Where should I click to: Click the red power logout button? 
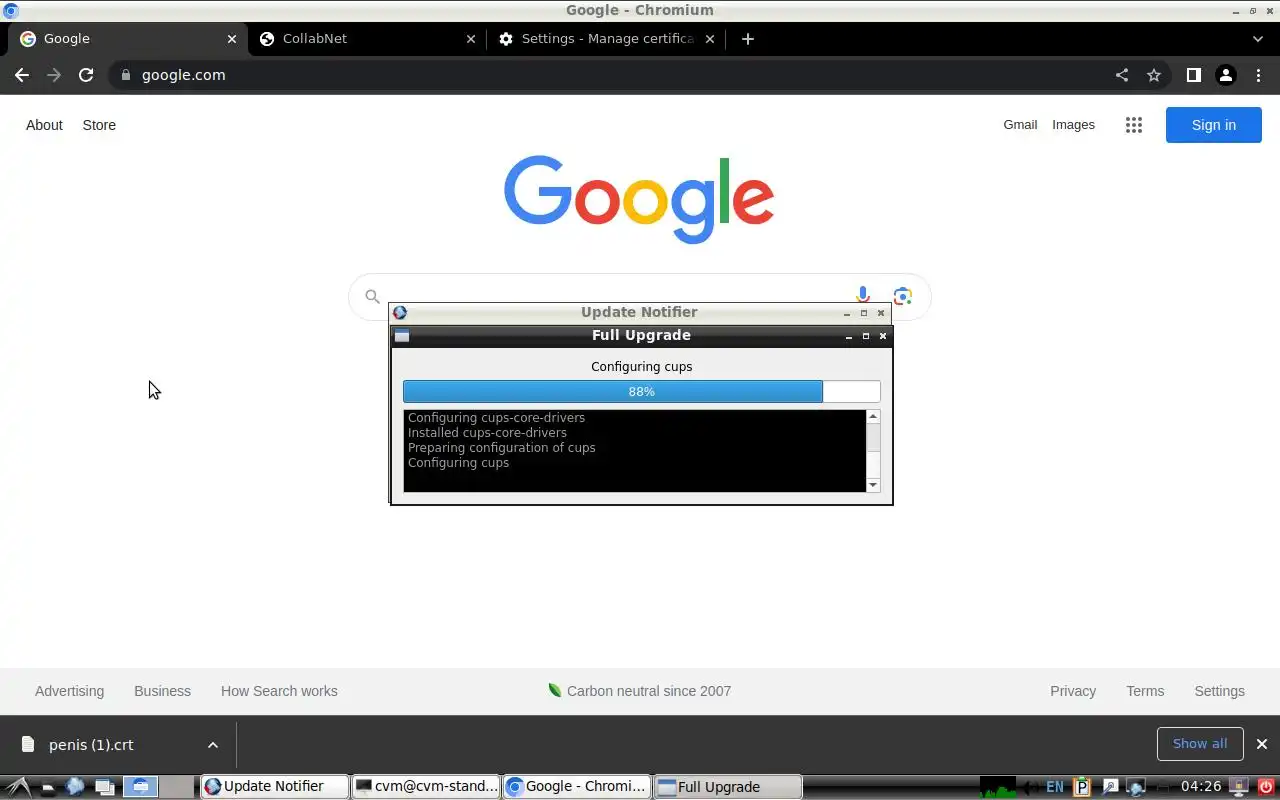click(1266, 787)
